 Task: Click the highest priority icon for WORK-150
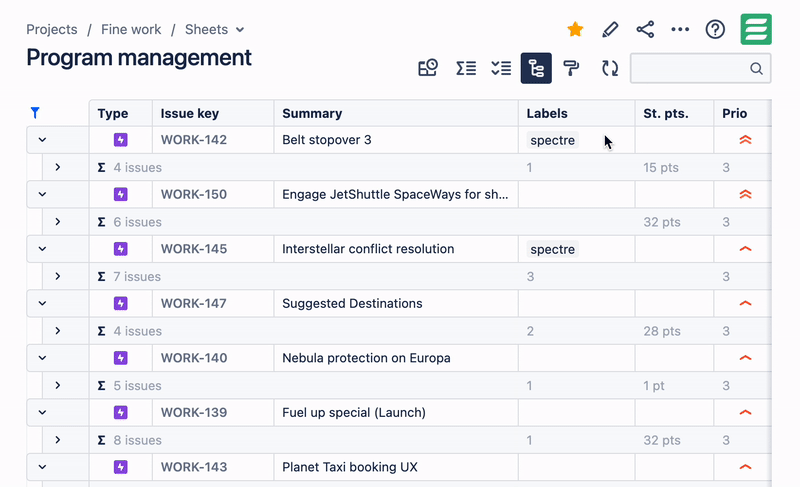click(745, 194)
